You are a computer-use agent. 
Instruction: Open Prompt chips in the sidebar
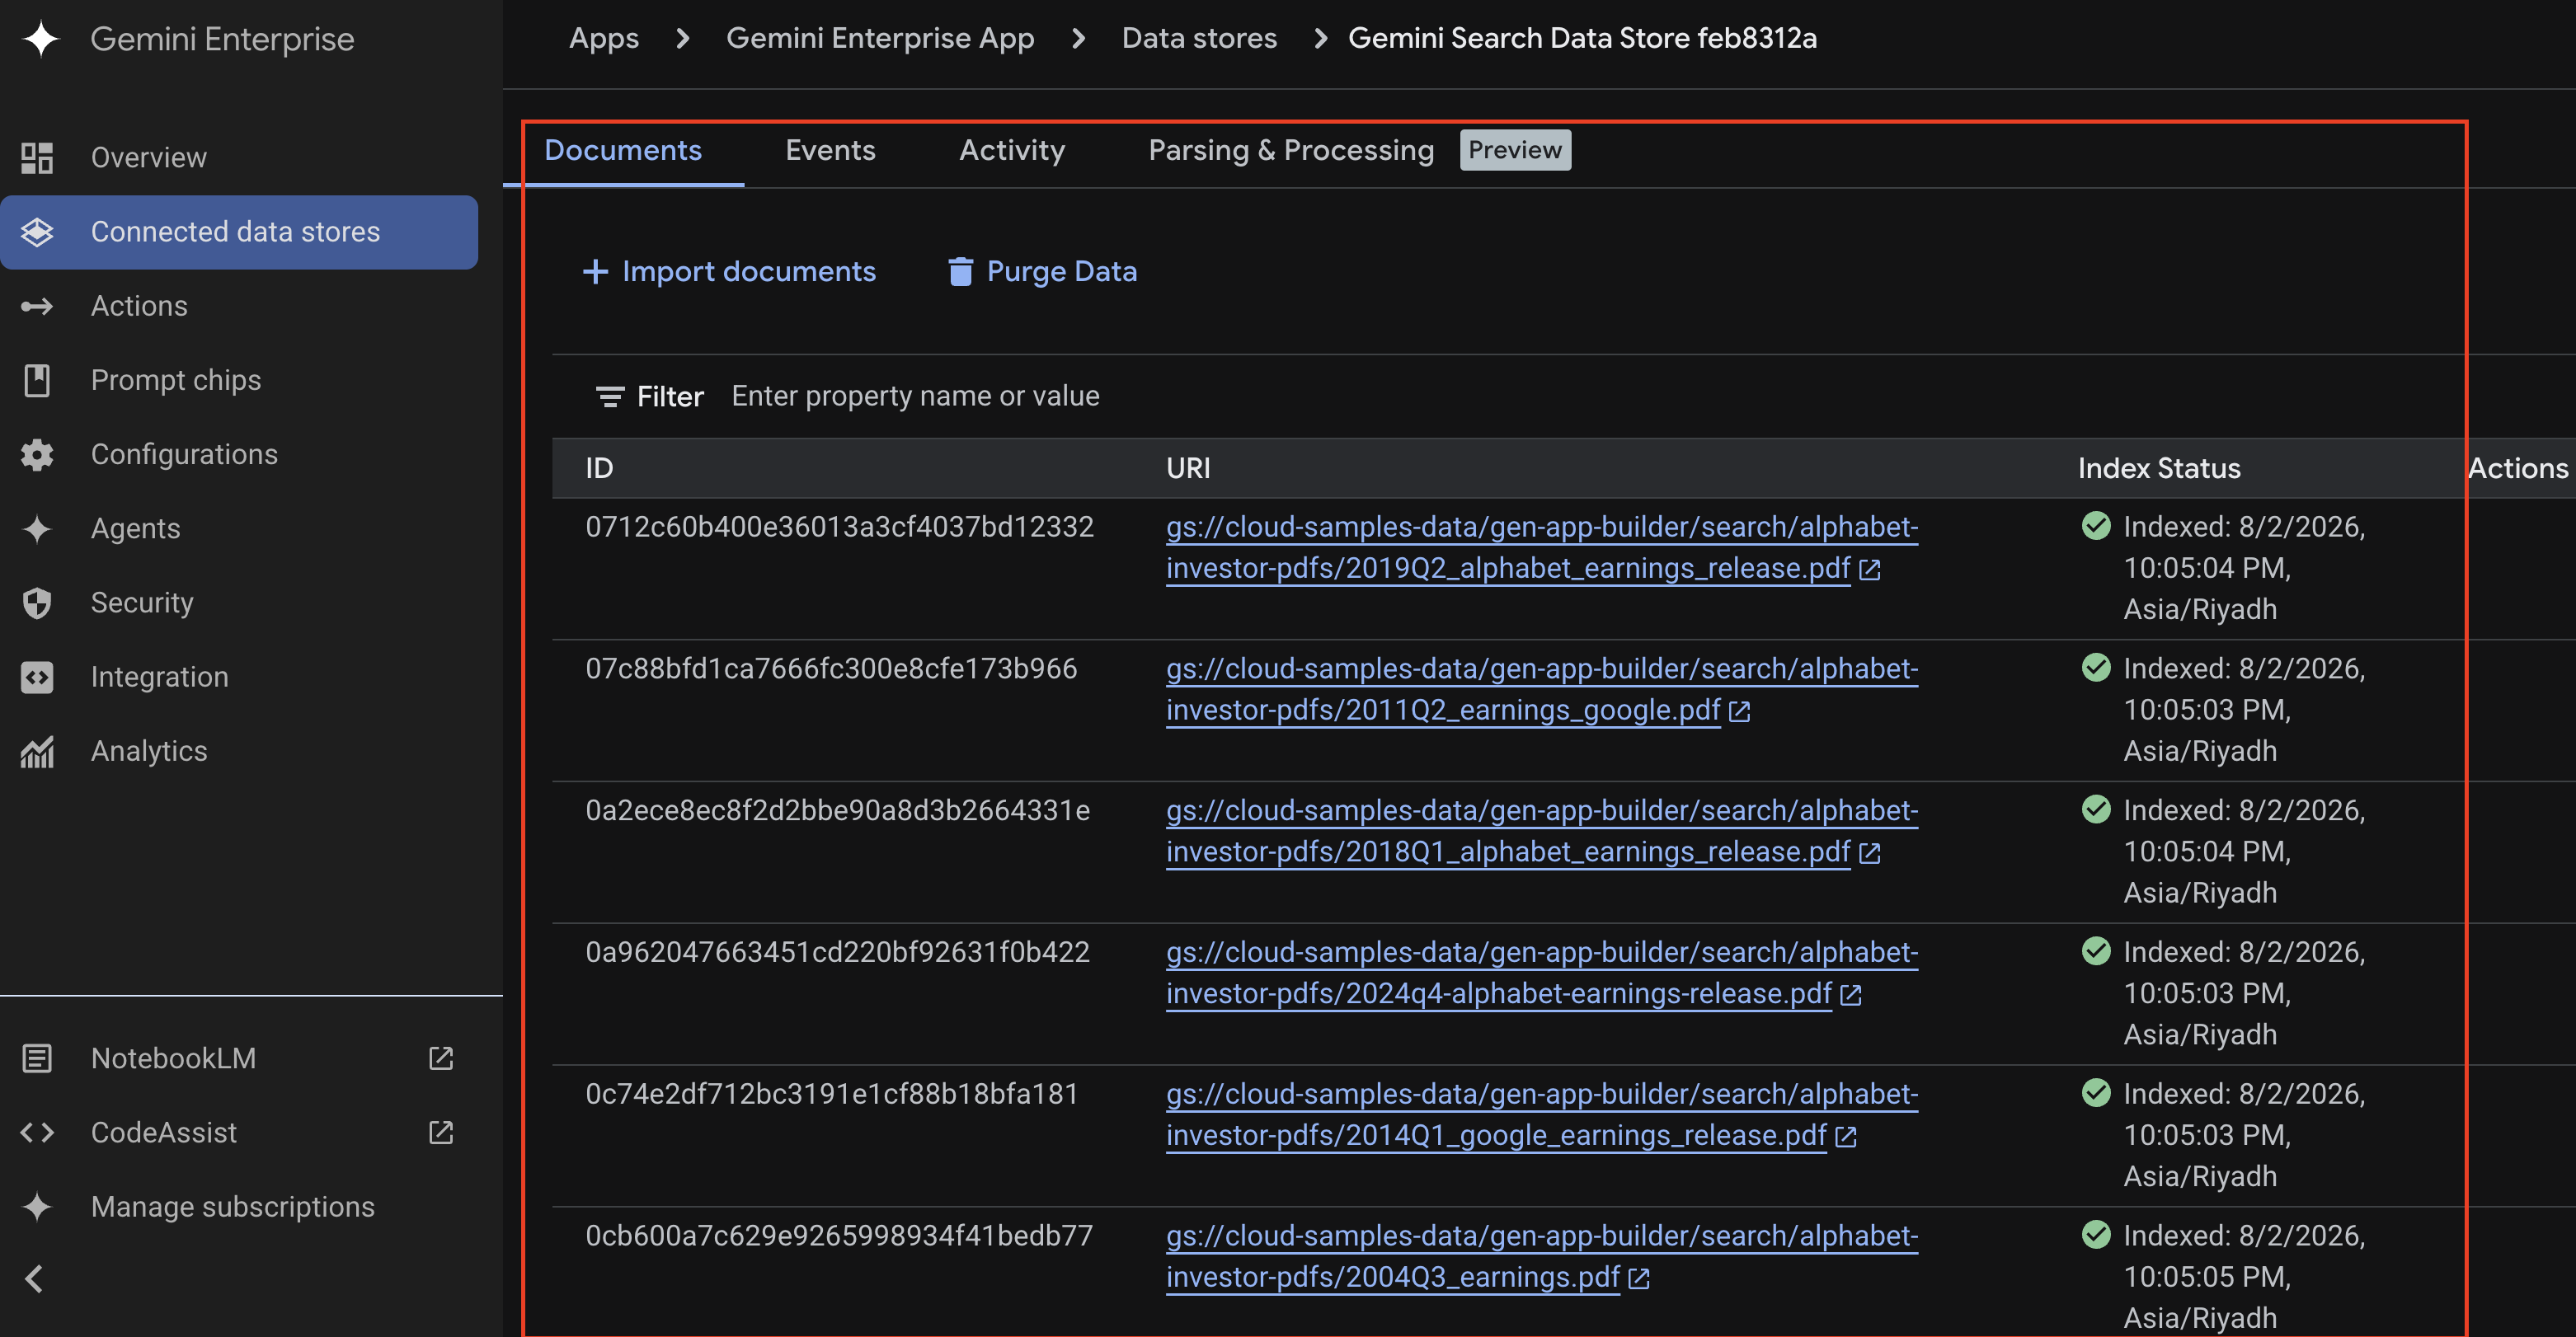click(x=239, y=380)
